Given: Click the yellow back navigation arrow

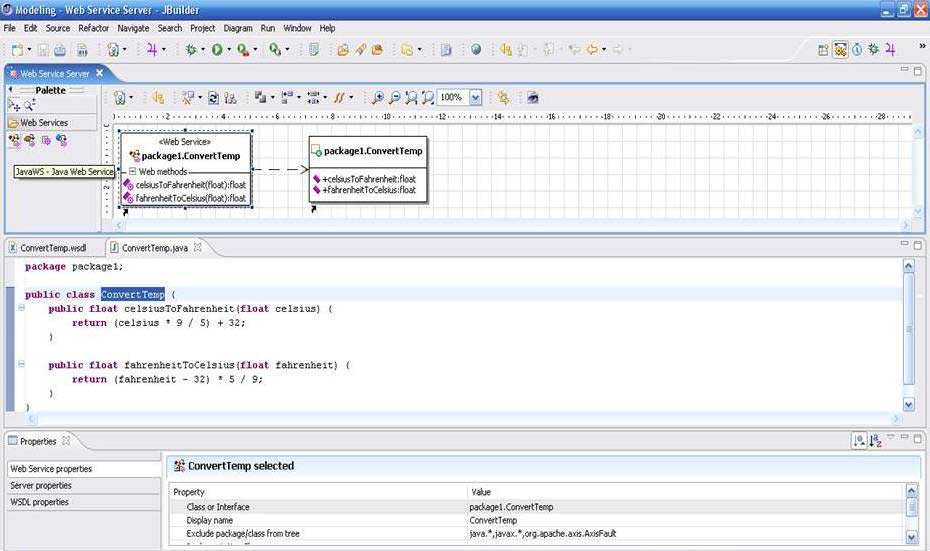Looking at the screenshot, I should pos(591,50).
